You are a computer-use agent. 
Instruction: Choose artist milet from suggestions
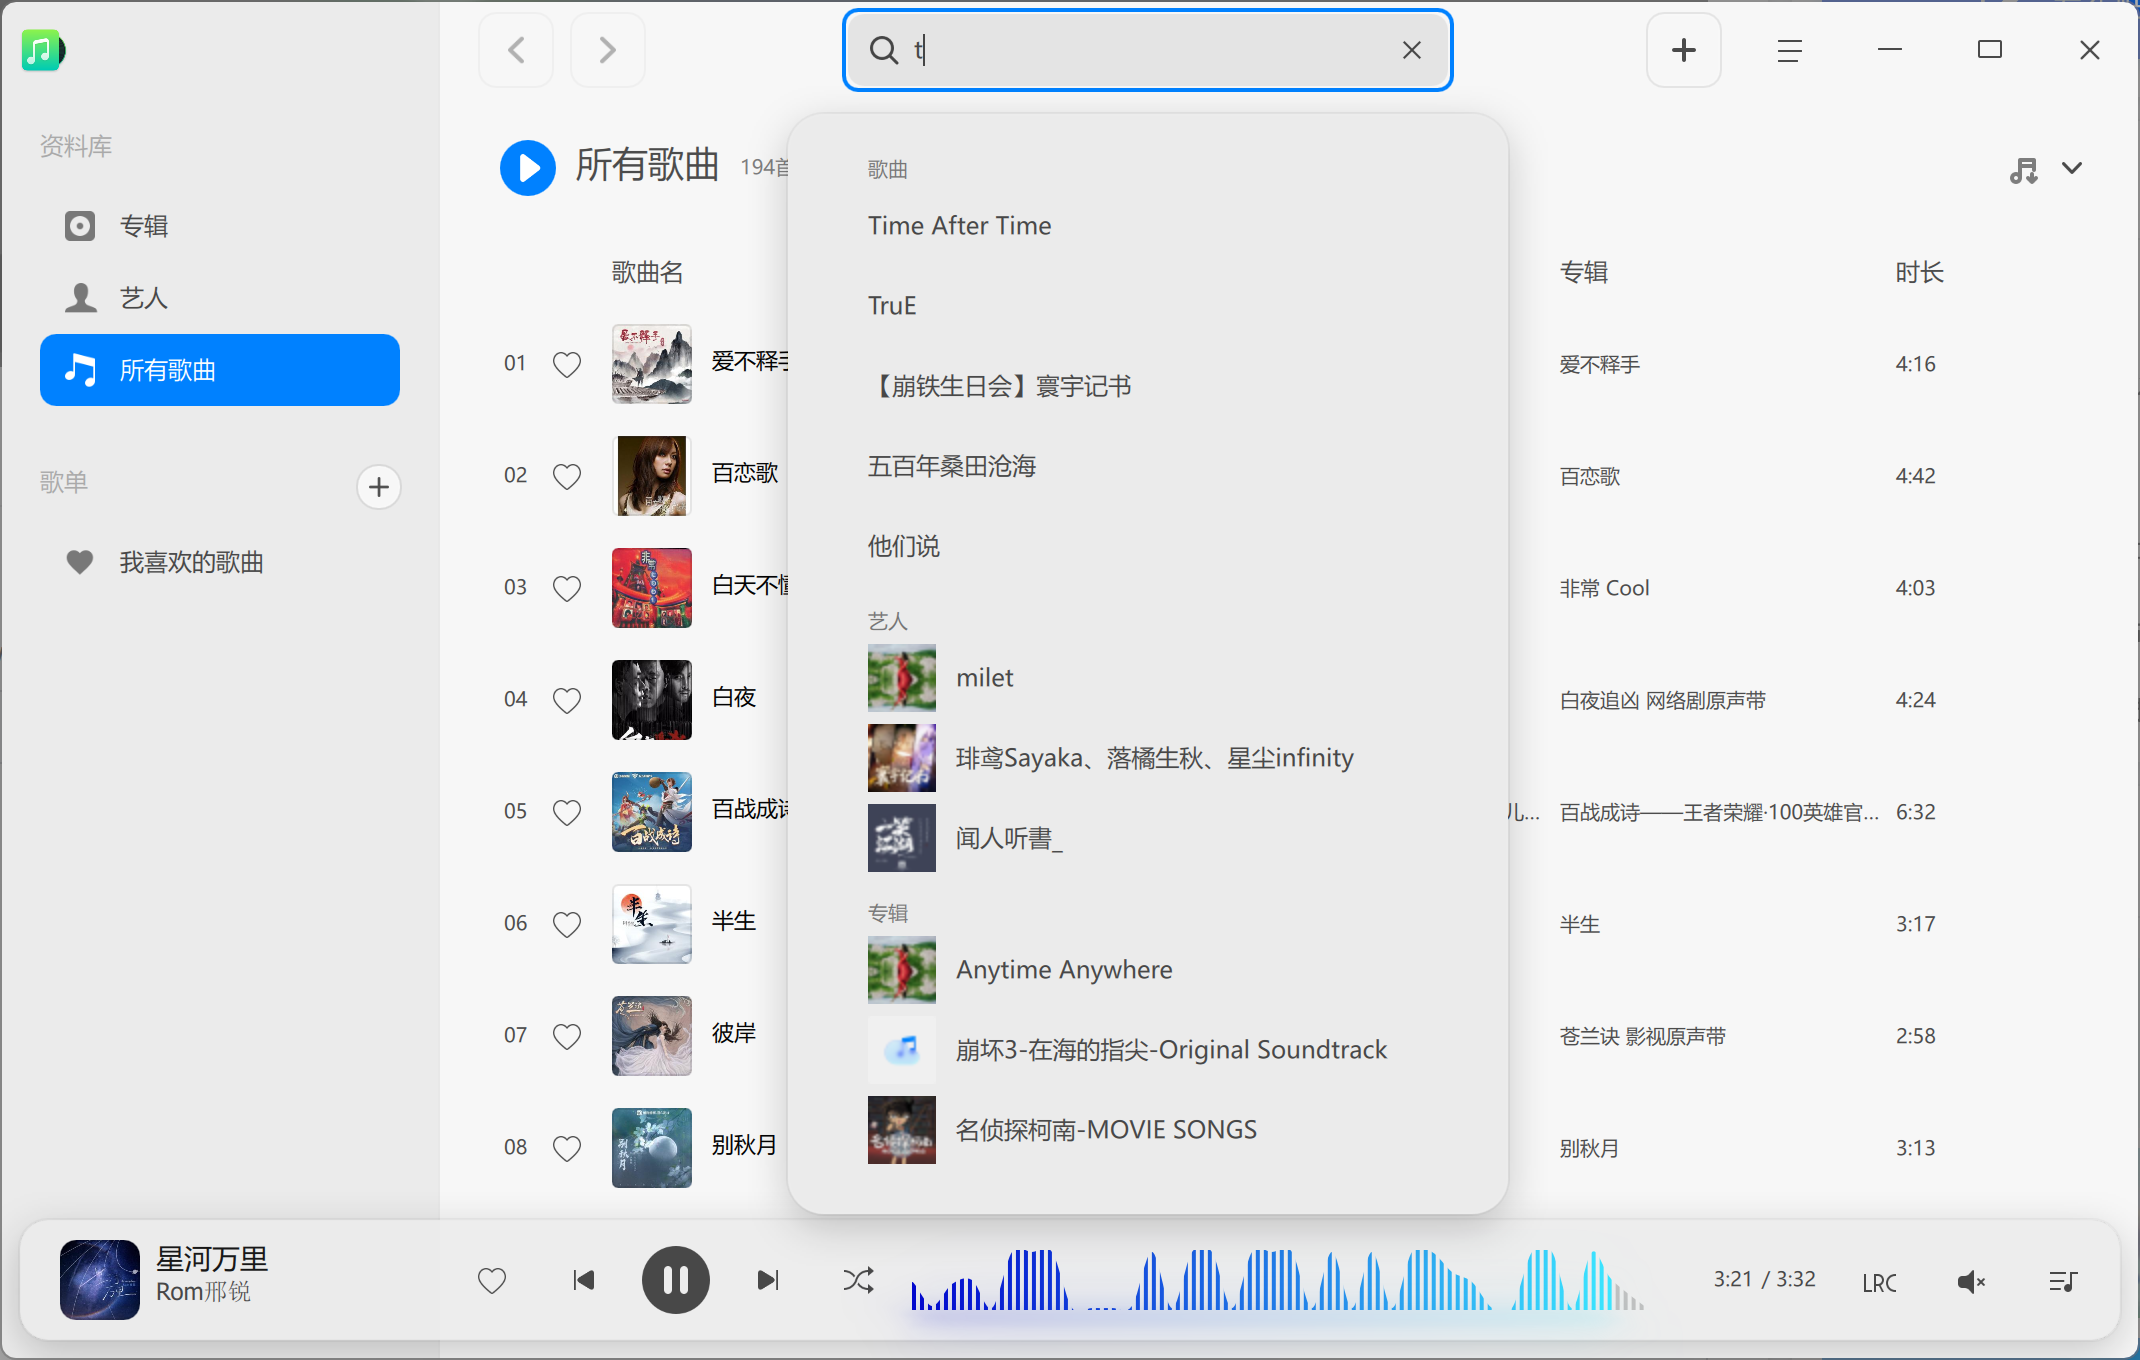1148,678
